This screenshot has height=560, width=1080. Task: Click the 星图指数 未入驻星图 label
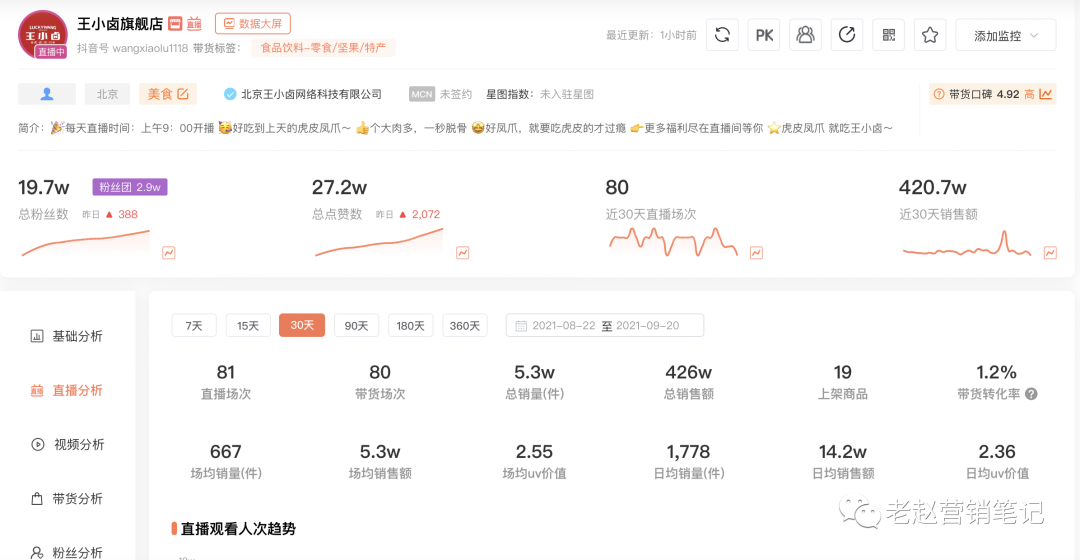(539, 94)
